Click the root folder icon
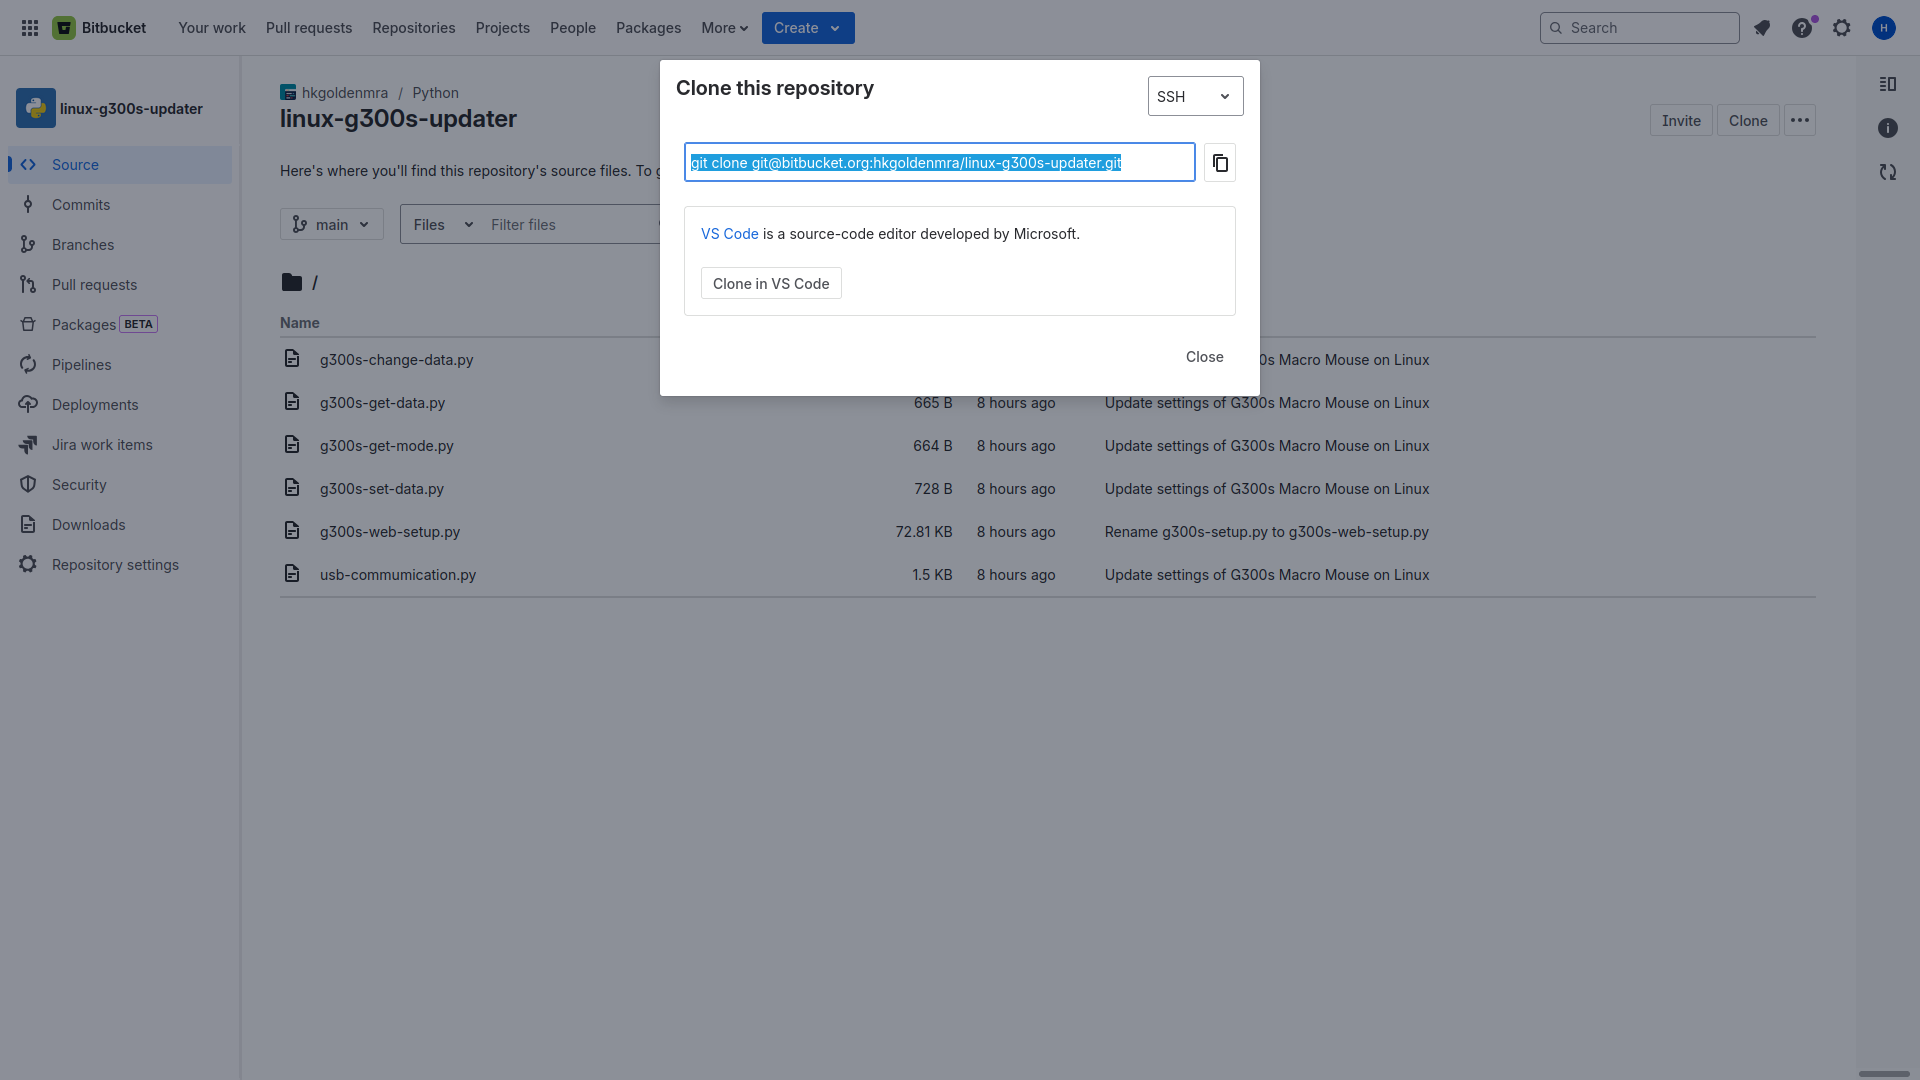 292,283
